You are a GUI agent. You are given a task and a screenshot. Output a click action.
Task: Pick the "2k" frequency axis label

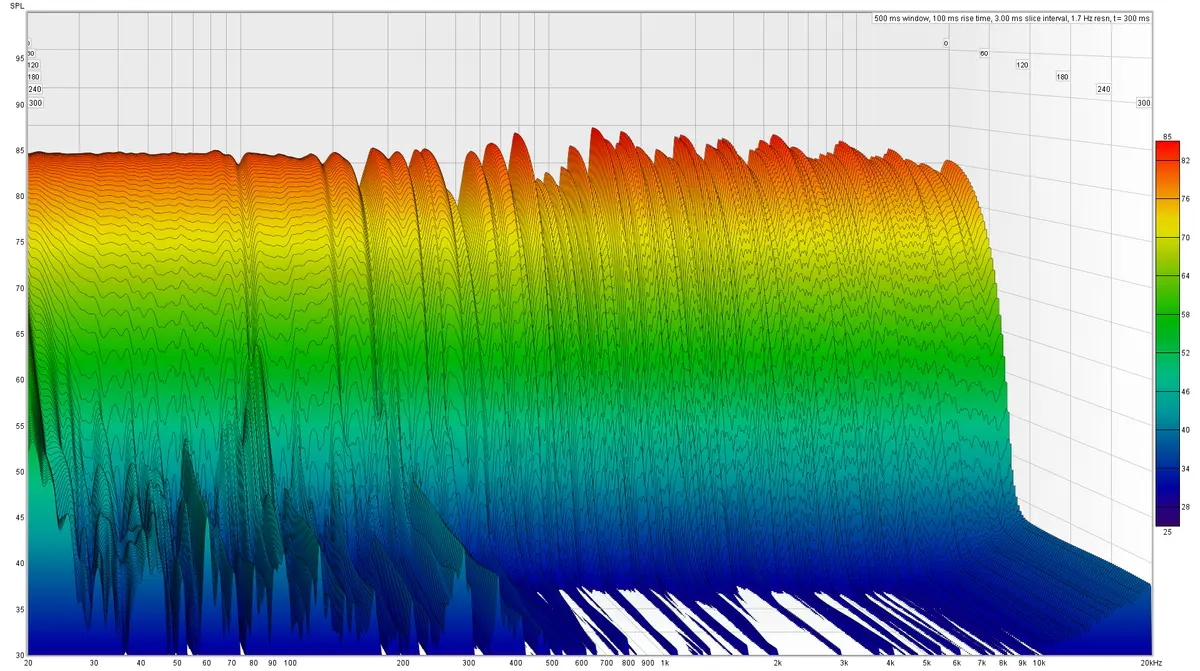tap(777, 663)
